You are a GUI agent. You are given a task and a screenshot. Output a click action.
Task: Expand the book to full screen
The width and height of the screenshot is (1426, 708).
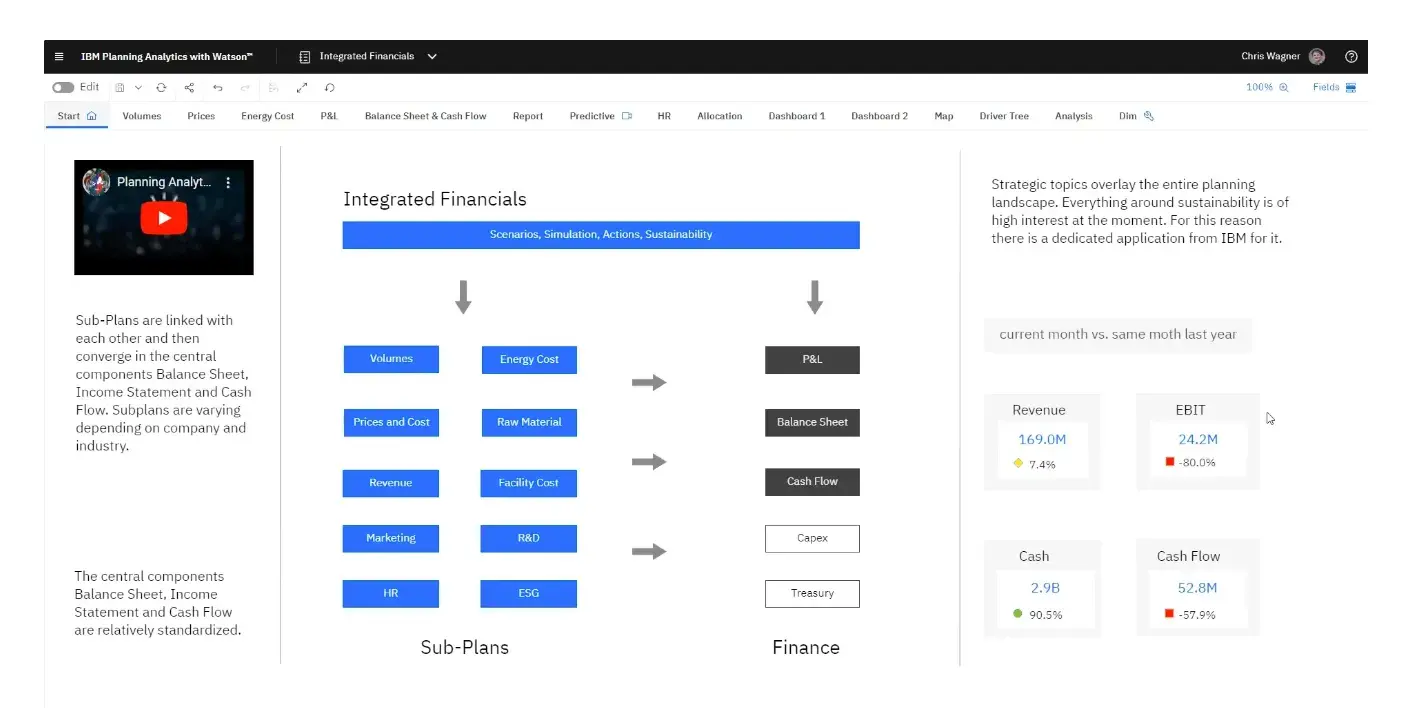point(301,87)
